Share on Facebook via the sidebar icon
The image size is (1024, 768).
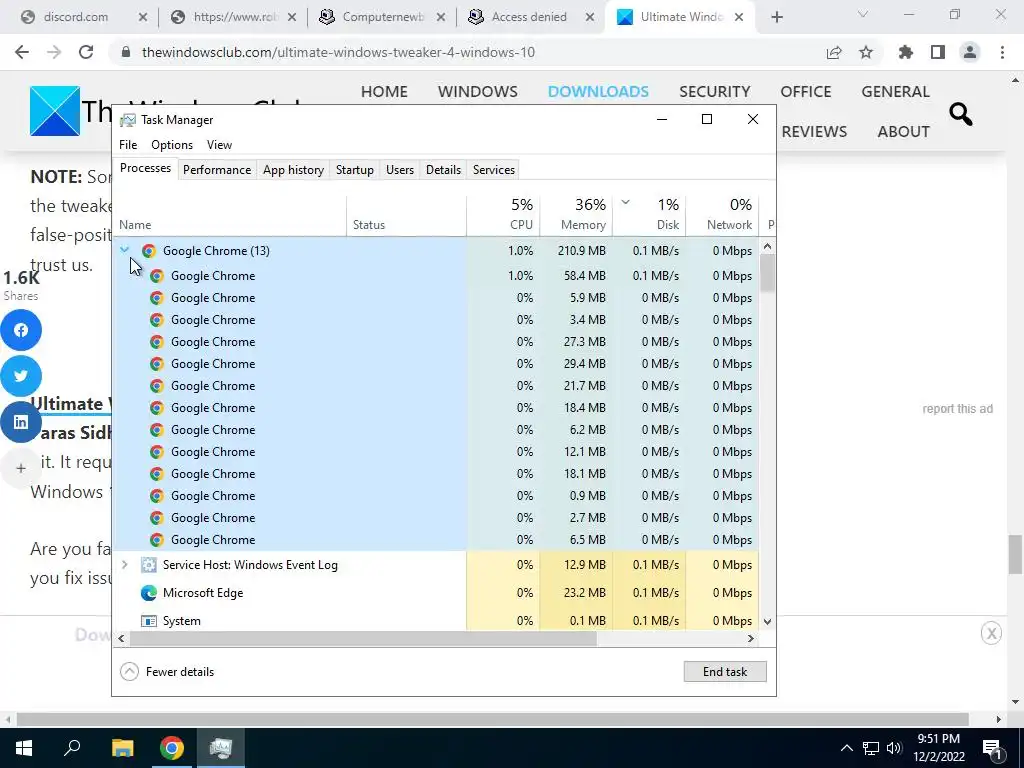pyautogui.click(x=21, y=330)
